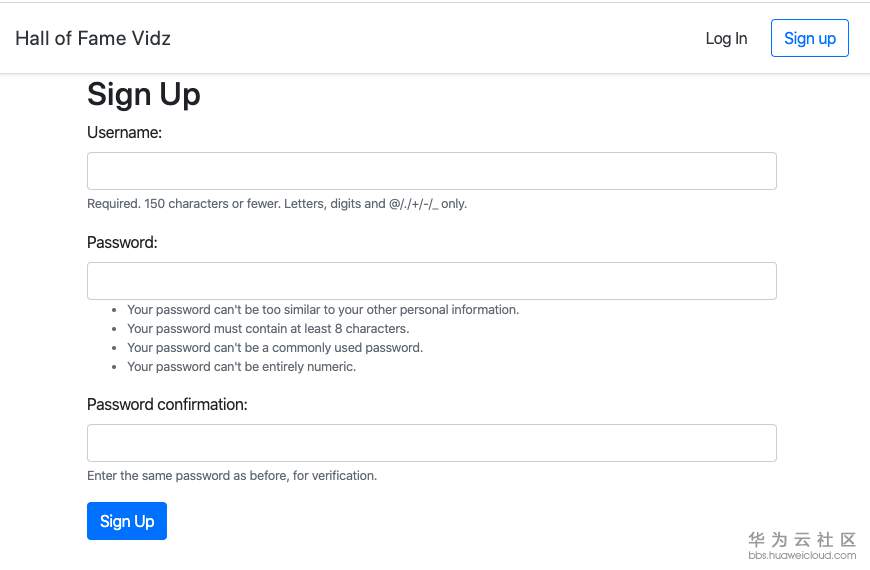Click the Password confirmation: label
The height and width of the screenshot is (570, 870).
coord(167,404)
